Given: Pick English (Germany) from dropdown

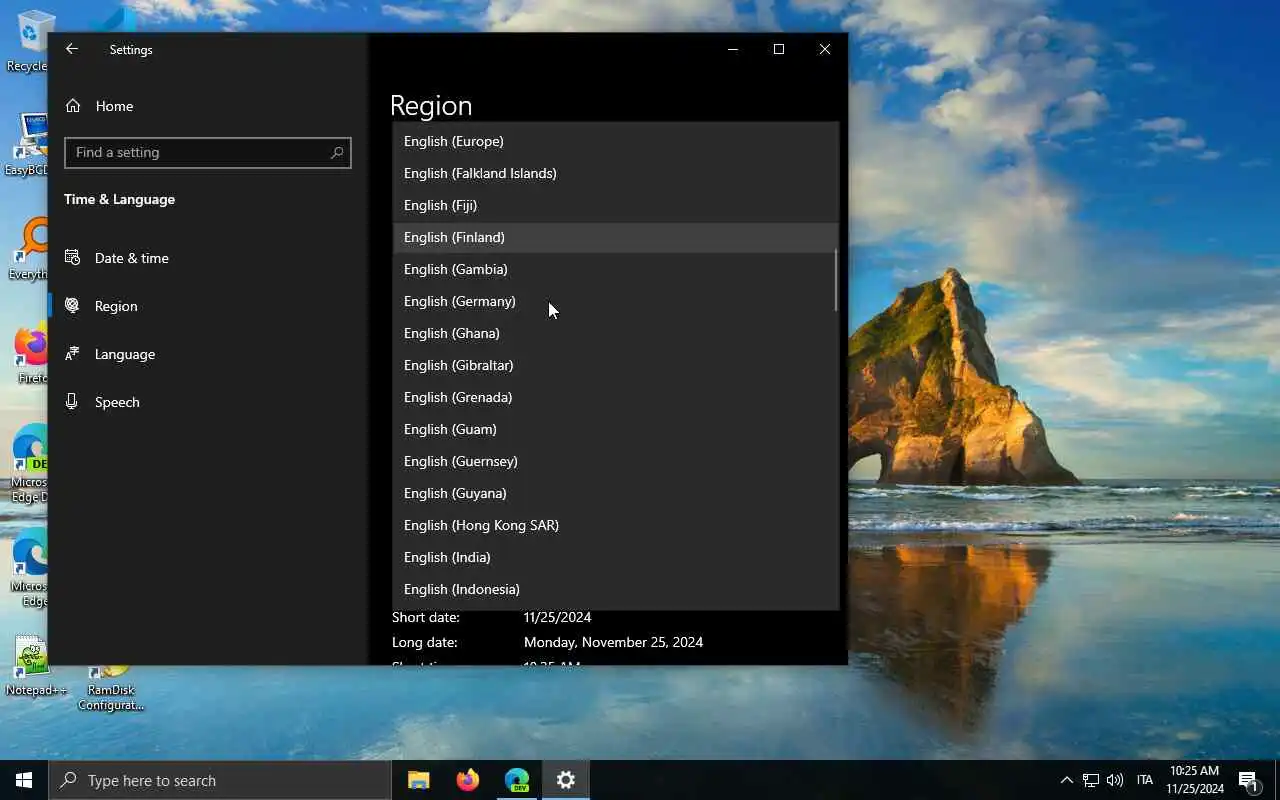Looking at the screenshot, I should coord(615,301).
